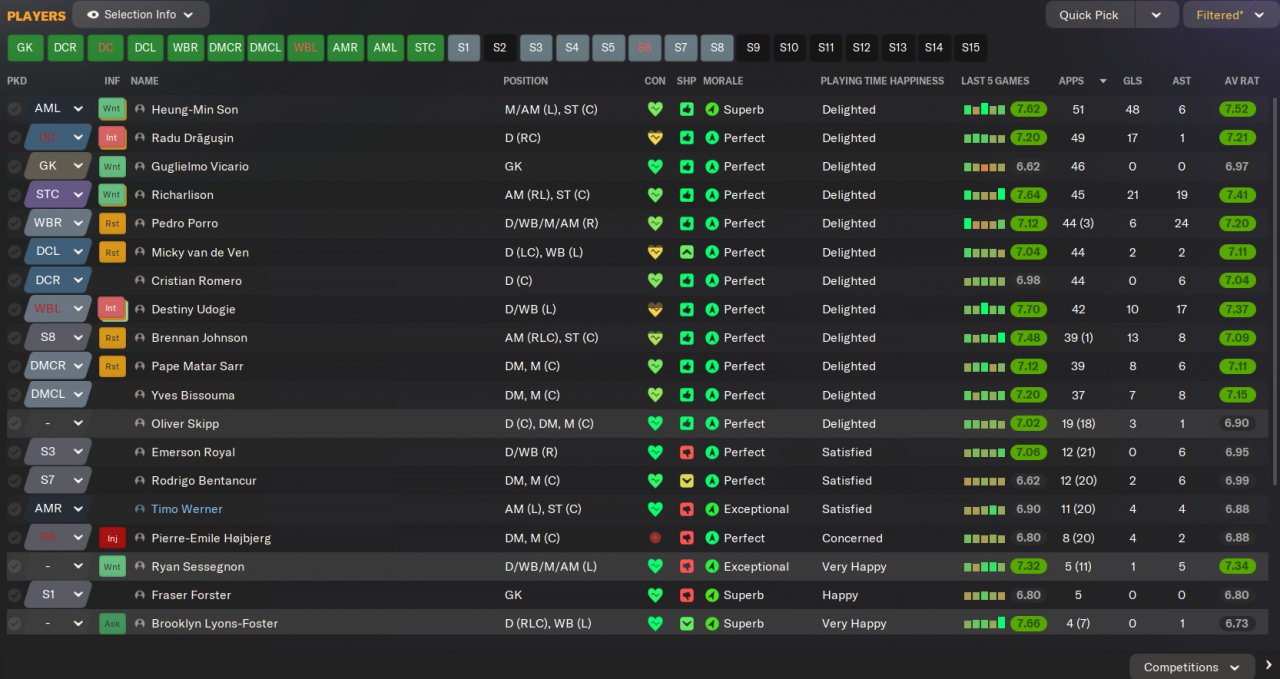Click the match sharpness icon for Emerson Royal
This screenshot has width=1280, height=679.
pos(686,452)
